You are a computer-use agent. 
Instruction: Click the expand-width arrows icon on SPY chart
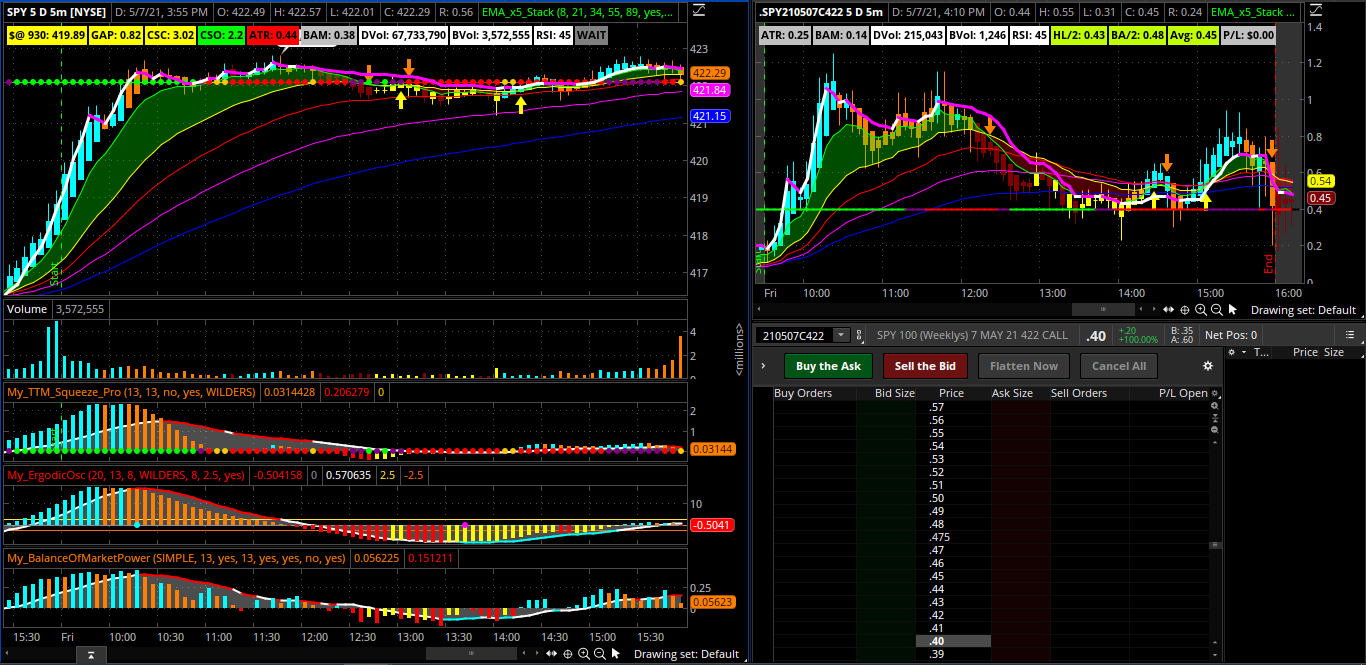(552, 654)
